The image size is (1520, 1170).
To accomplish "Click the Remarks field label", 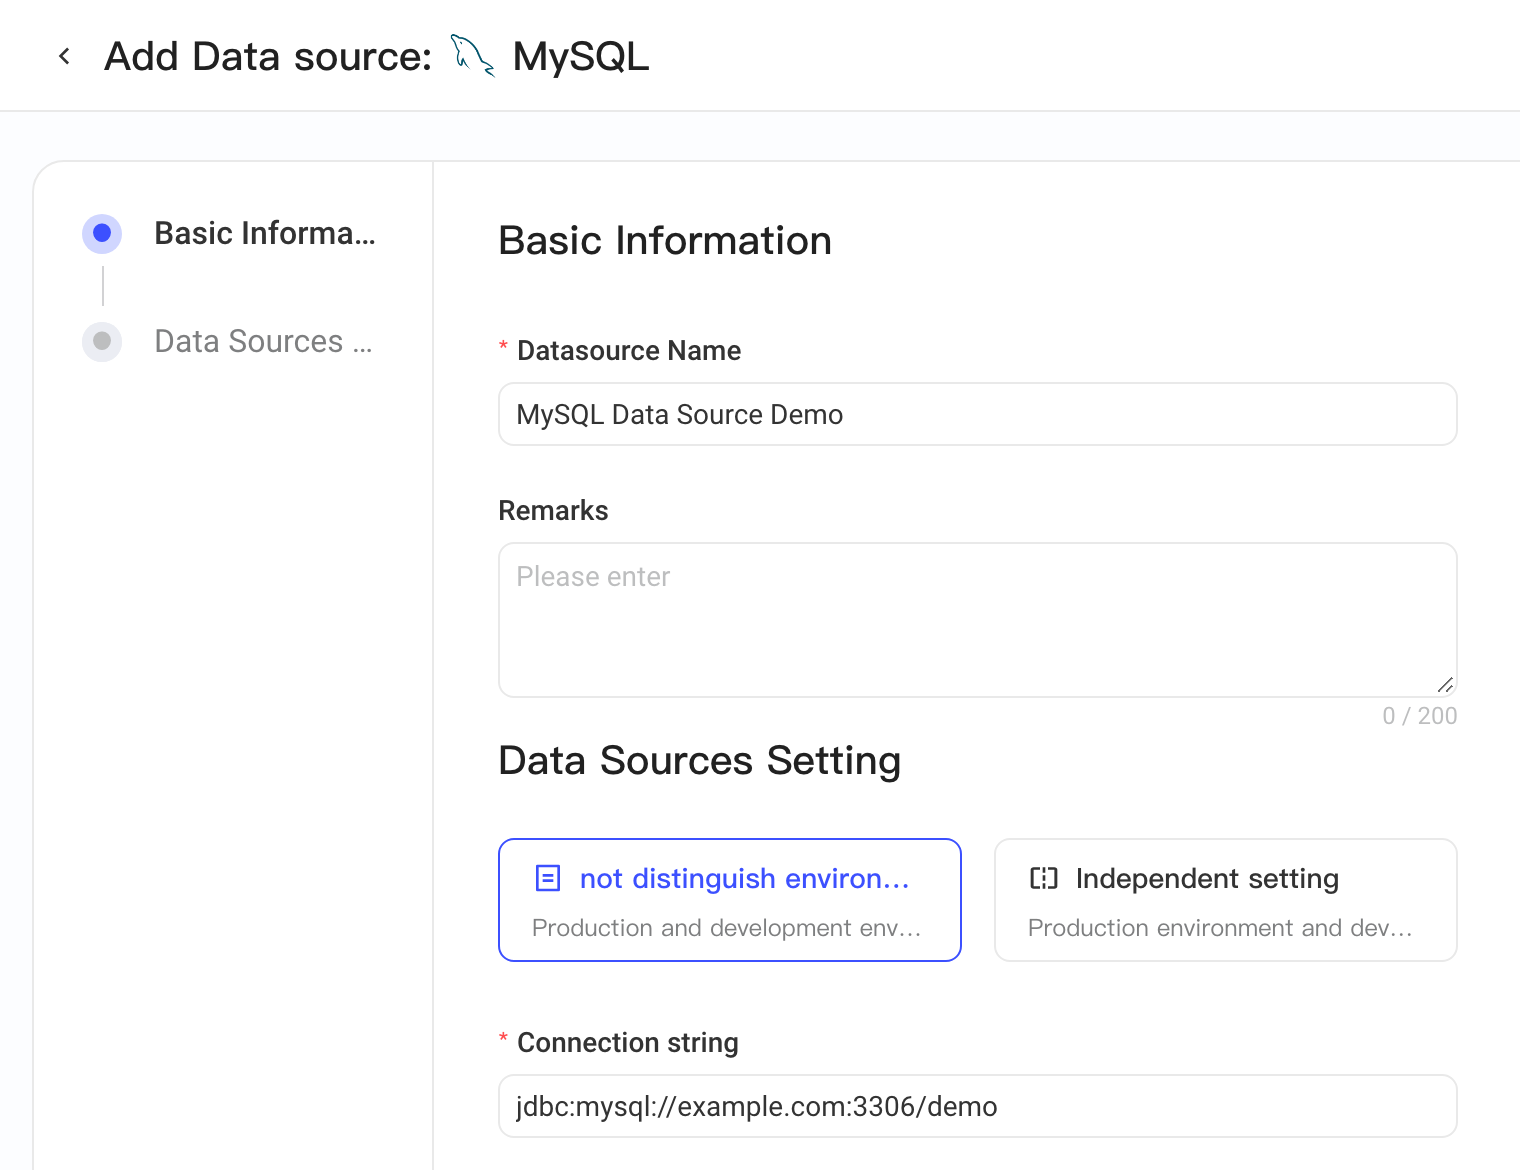I will pyautogui.click(x=553, y=511).
